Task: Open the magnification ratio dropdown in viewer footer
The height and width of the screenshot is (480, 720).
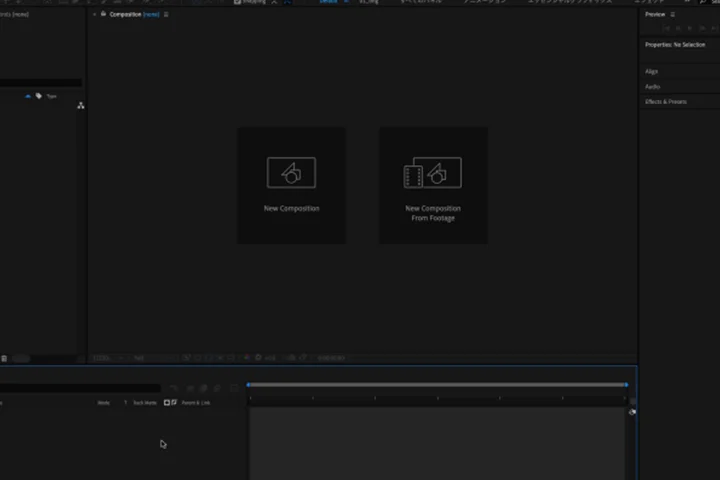Action: pyautogui.click(x=108, y=358)
